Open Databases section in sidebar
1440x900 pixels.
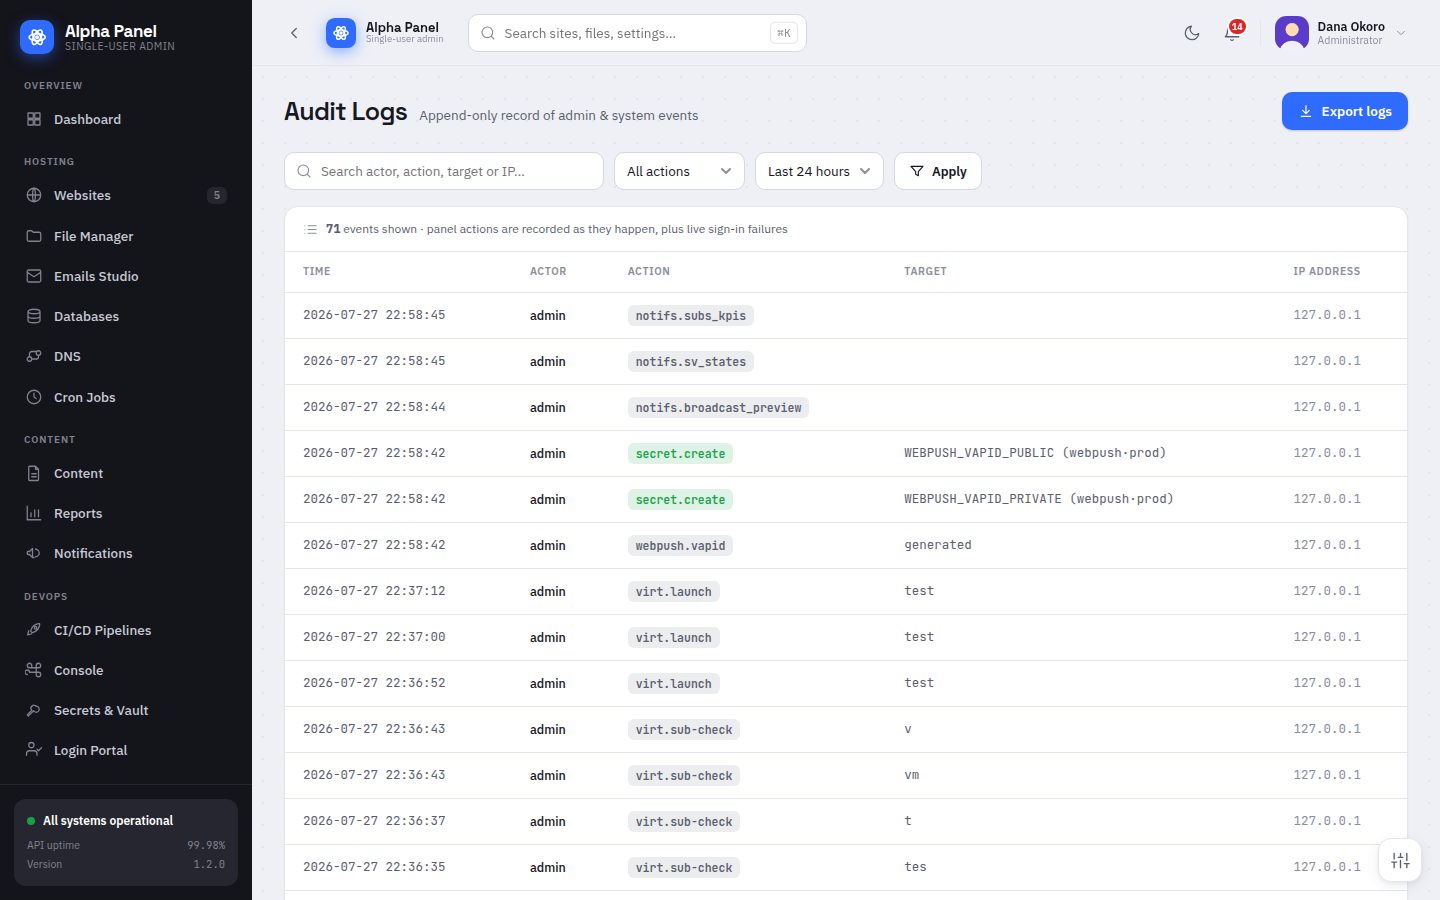[x=126, y=316]
